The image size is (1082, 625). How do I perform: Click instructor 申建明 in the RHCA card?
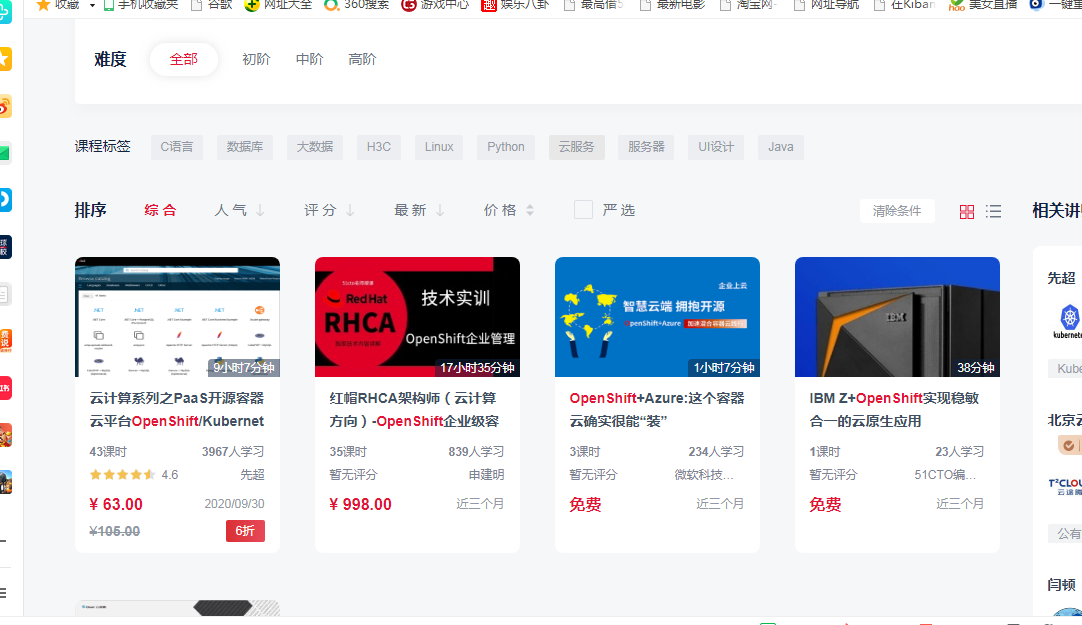[486, 475]
